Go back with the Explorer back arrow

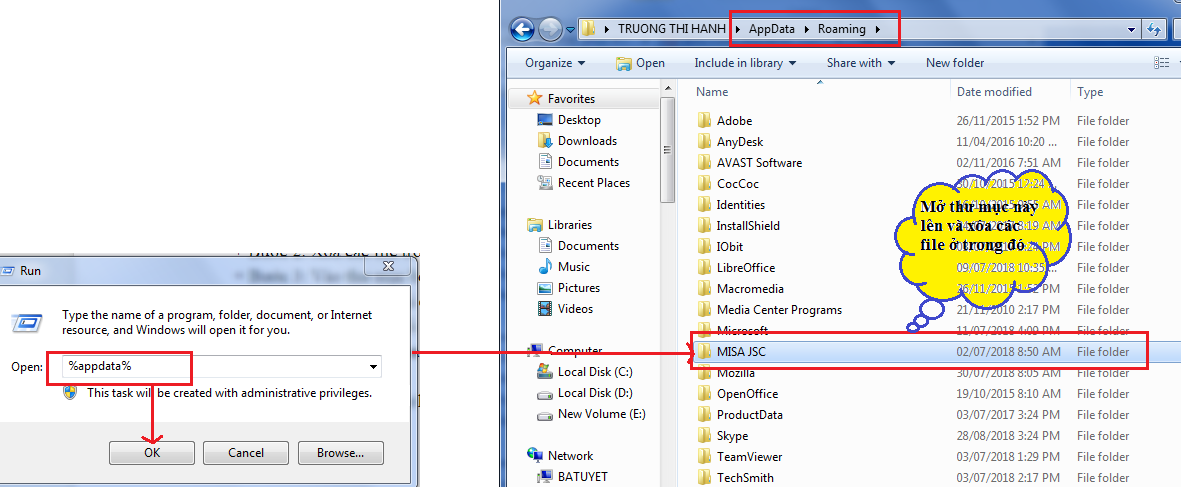point(522,29)
